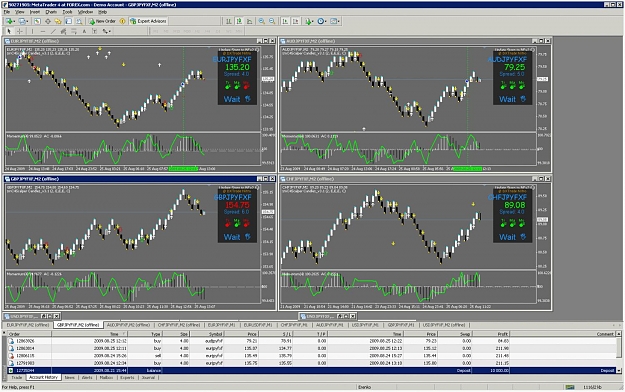Click the yellow icon after New Order
The image size is (625, 392).
(122, 21)
